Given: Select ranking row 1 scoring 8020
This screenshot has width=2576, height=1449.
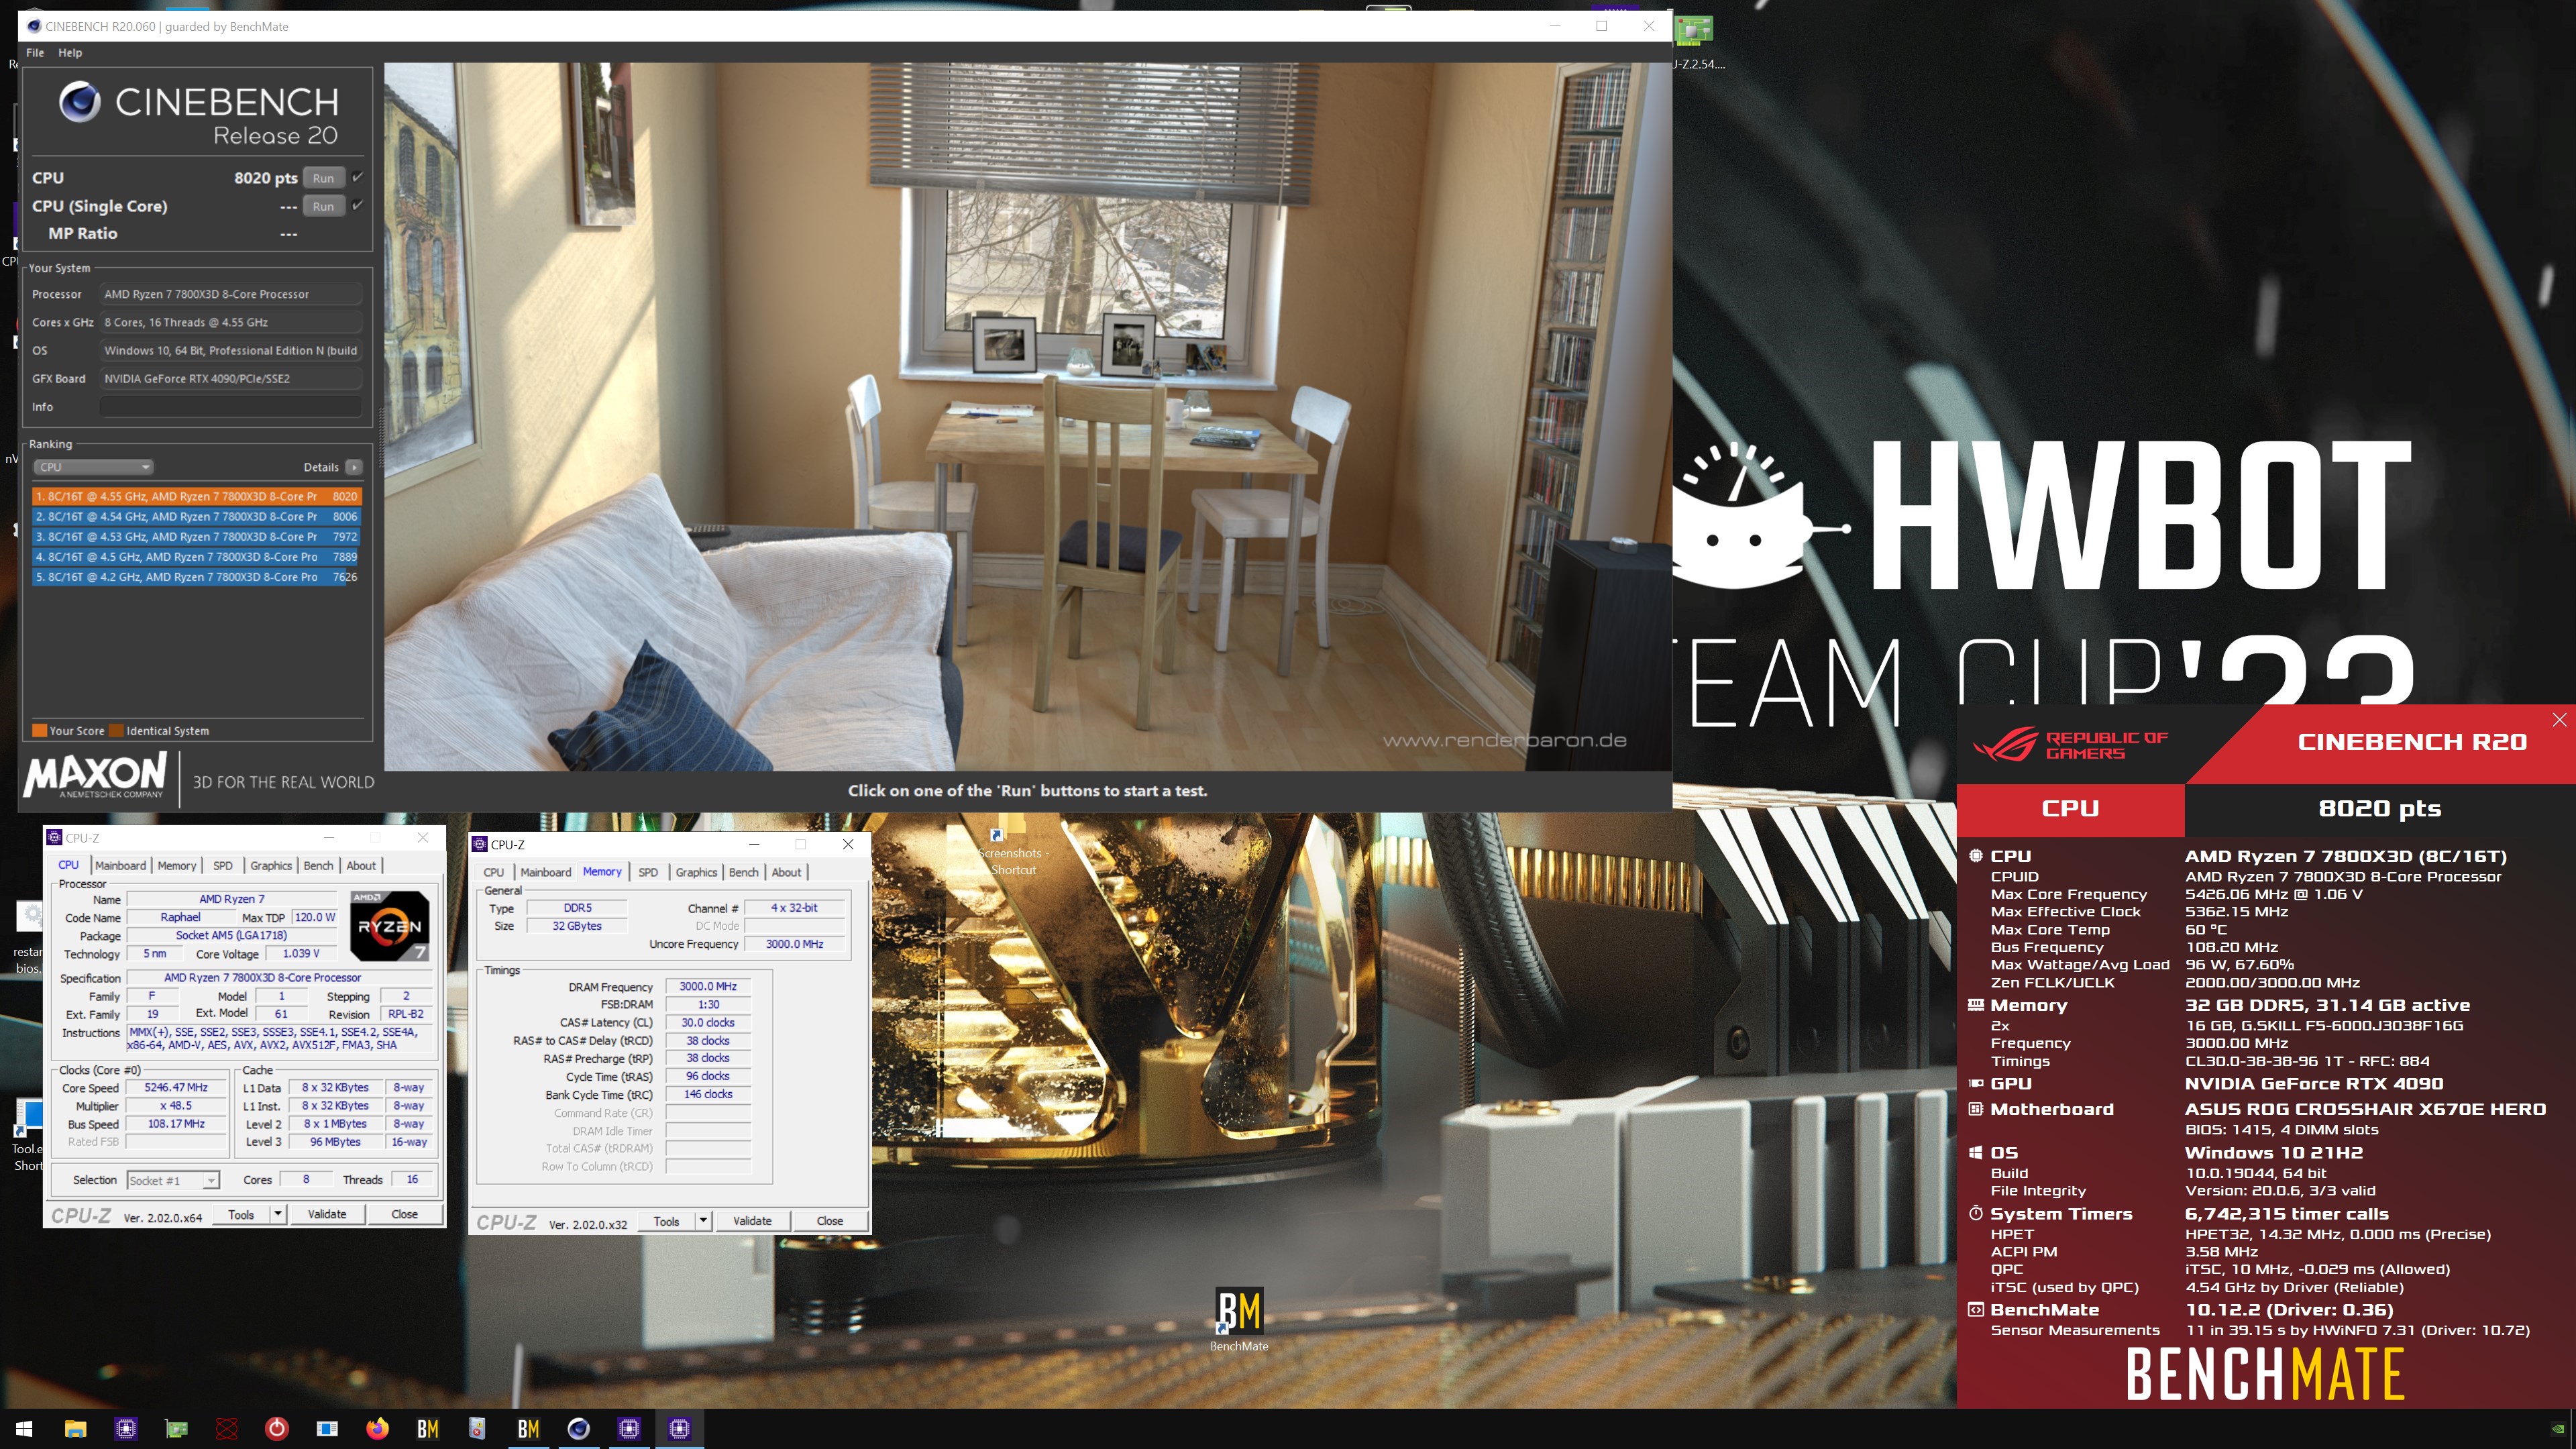Looking at the screenshot, I should [196, 496].
